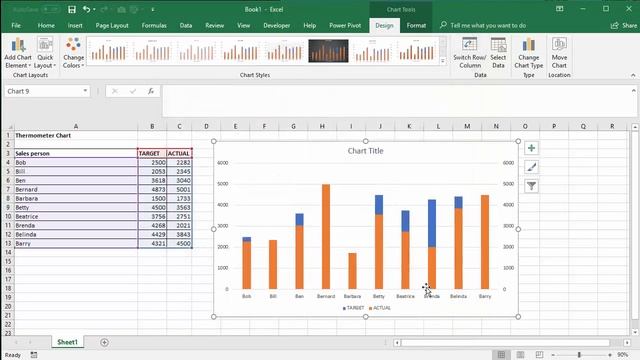Select the Sales person header cell

click(76, 153)
